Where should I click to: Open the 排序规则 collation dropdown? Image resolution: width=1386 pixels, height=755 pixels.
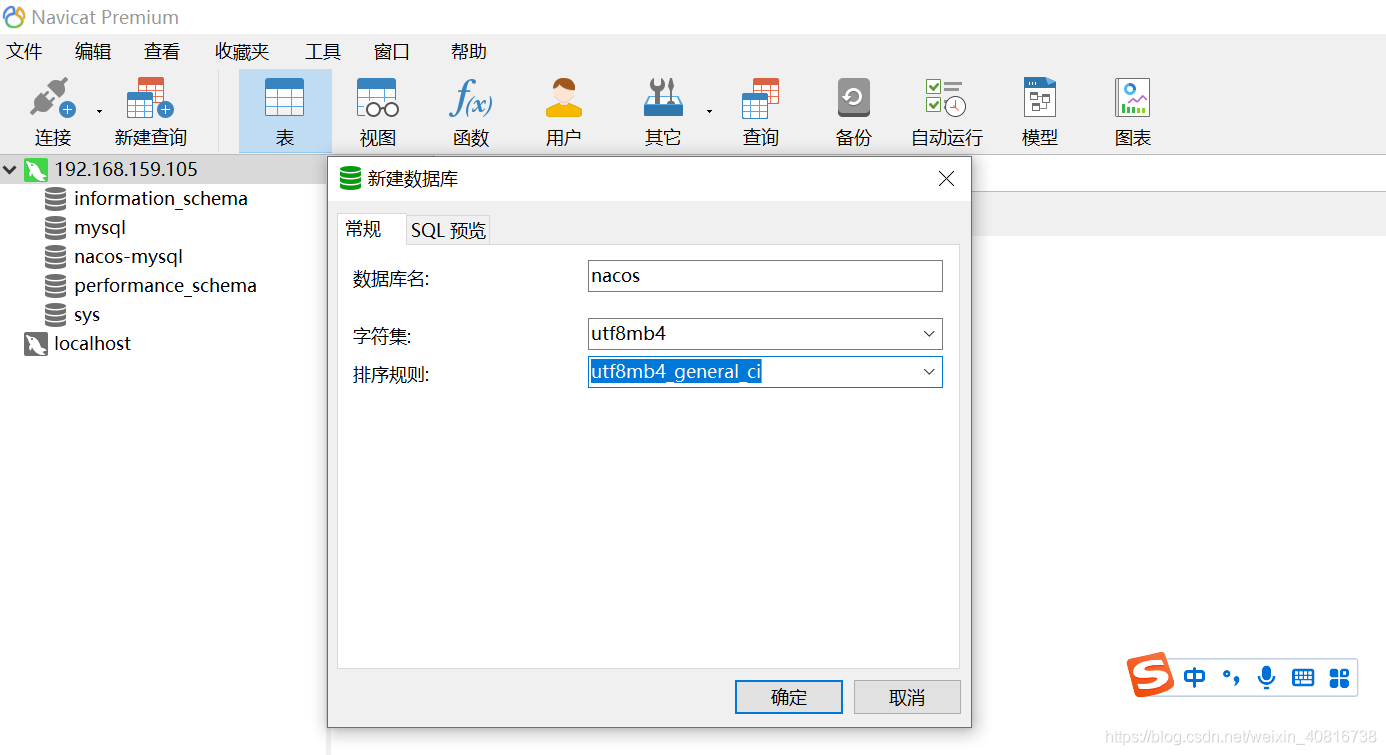pyautogui.click(x=929, y=371)
